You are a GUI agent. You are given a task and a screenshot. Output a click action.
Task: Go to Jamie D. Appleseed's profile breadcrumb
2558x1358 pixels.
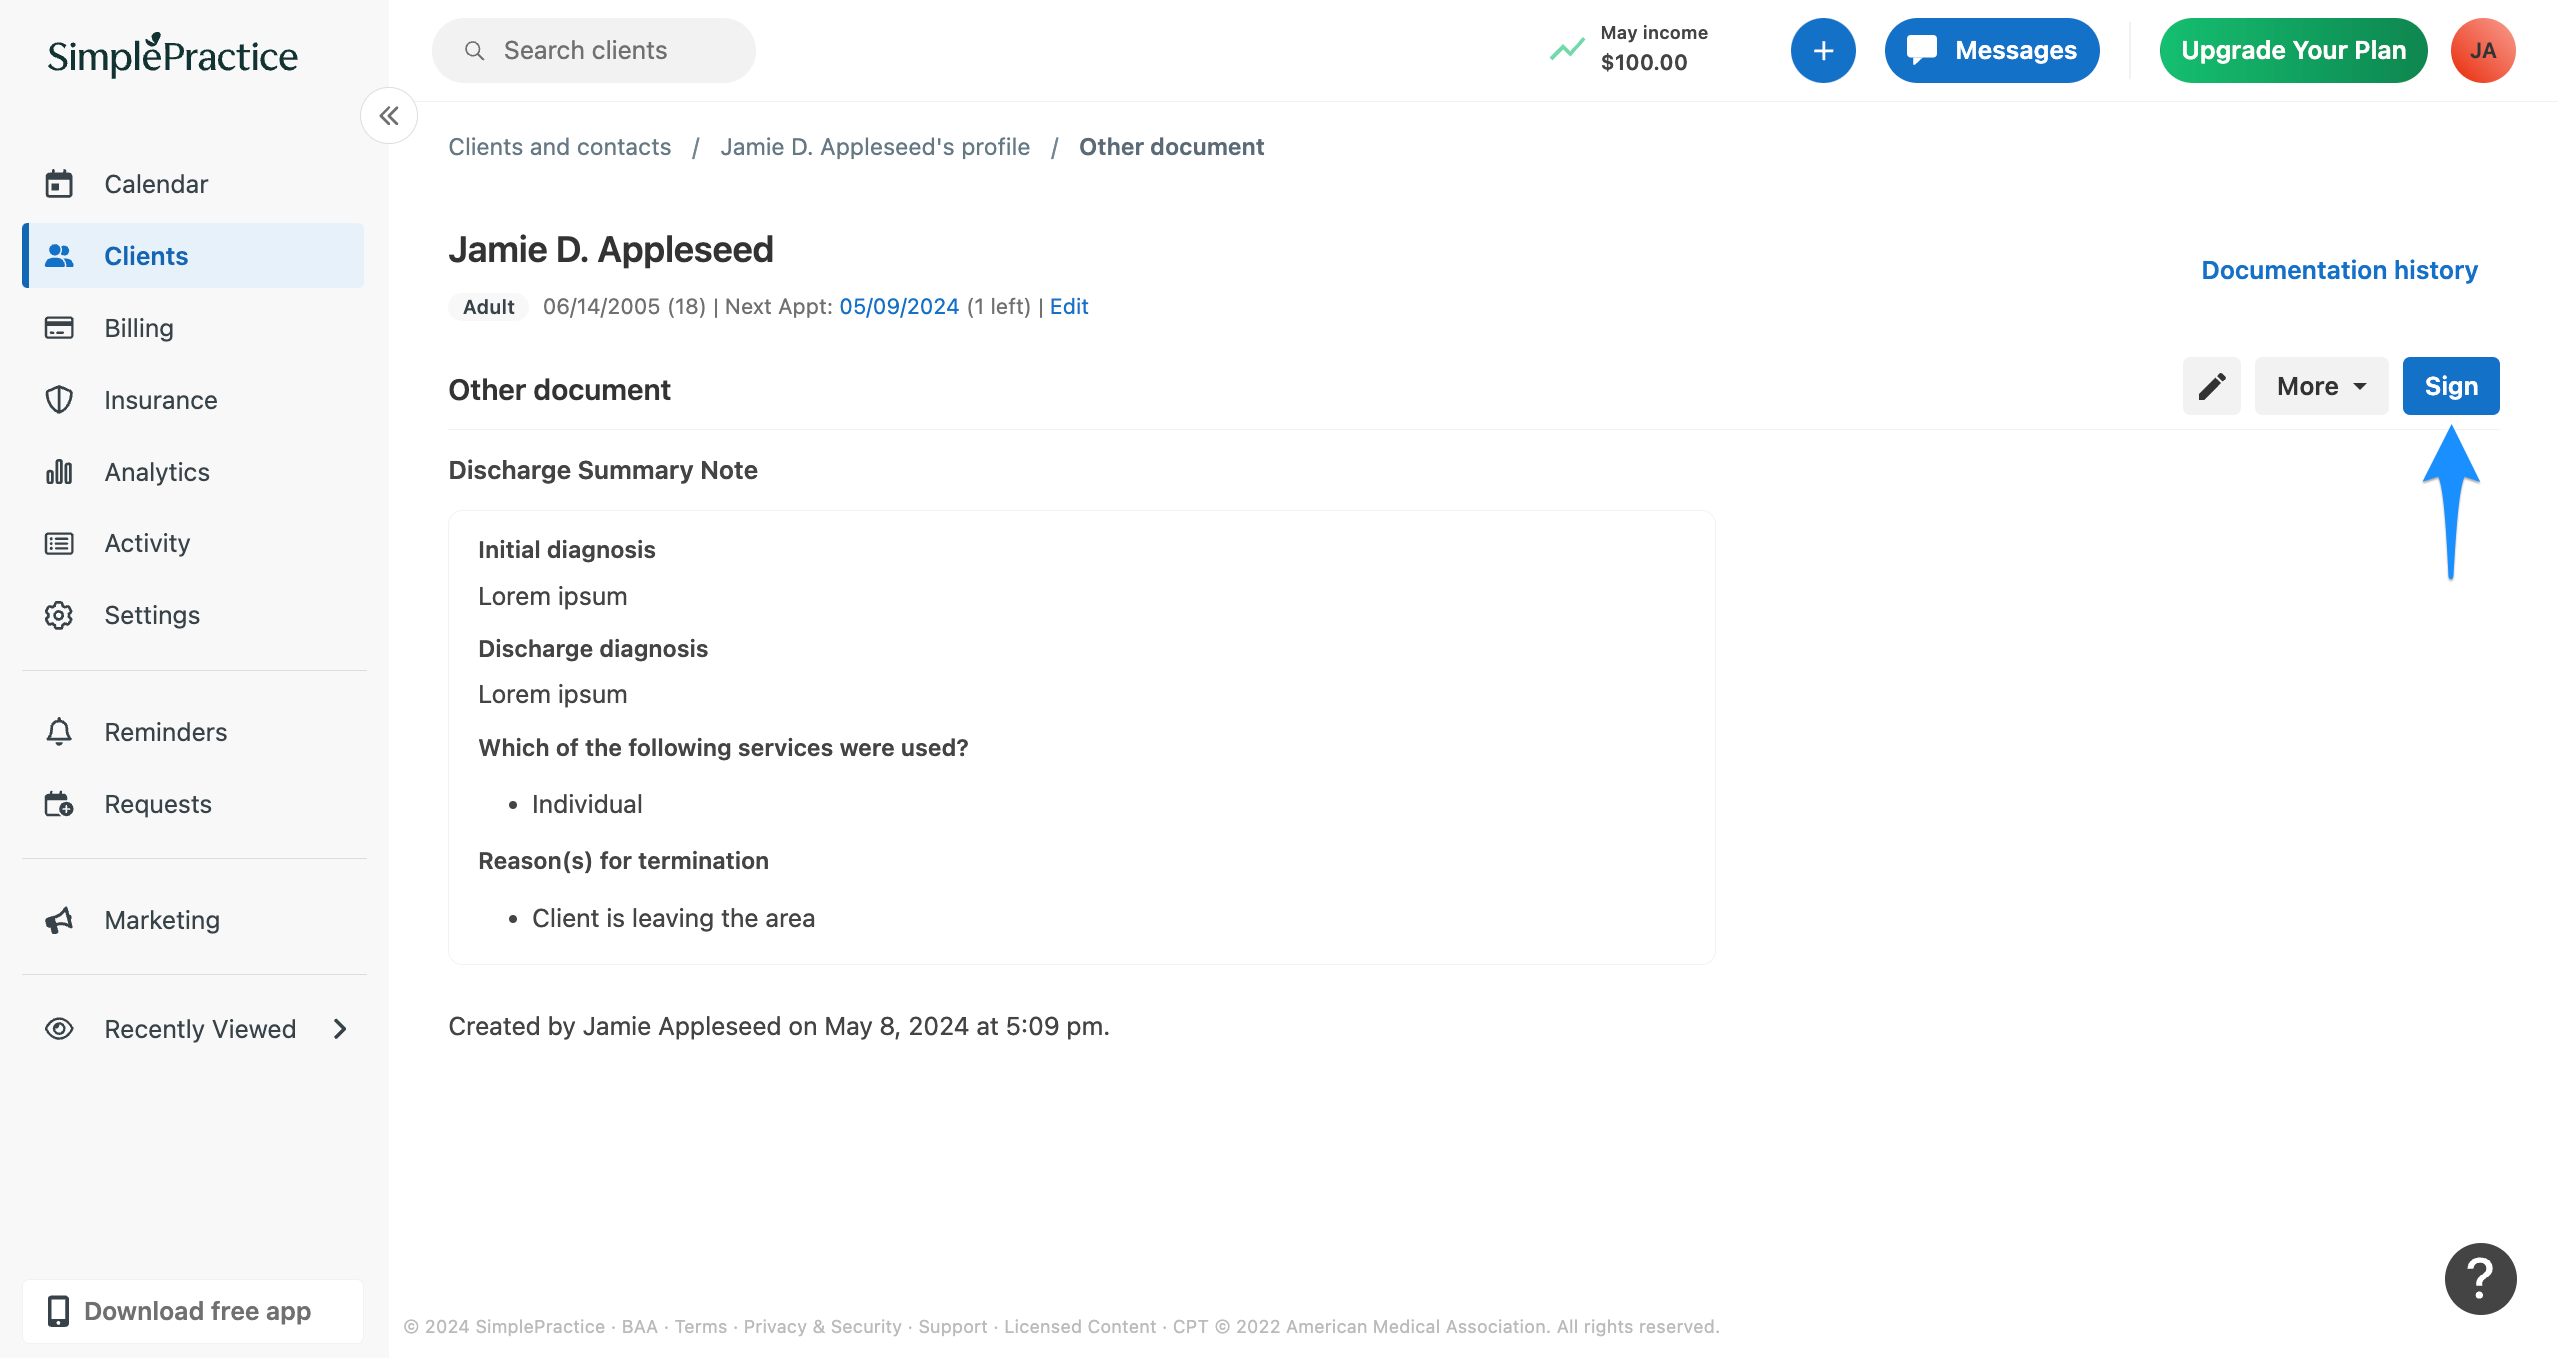tap(875, 146)
